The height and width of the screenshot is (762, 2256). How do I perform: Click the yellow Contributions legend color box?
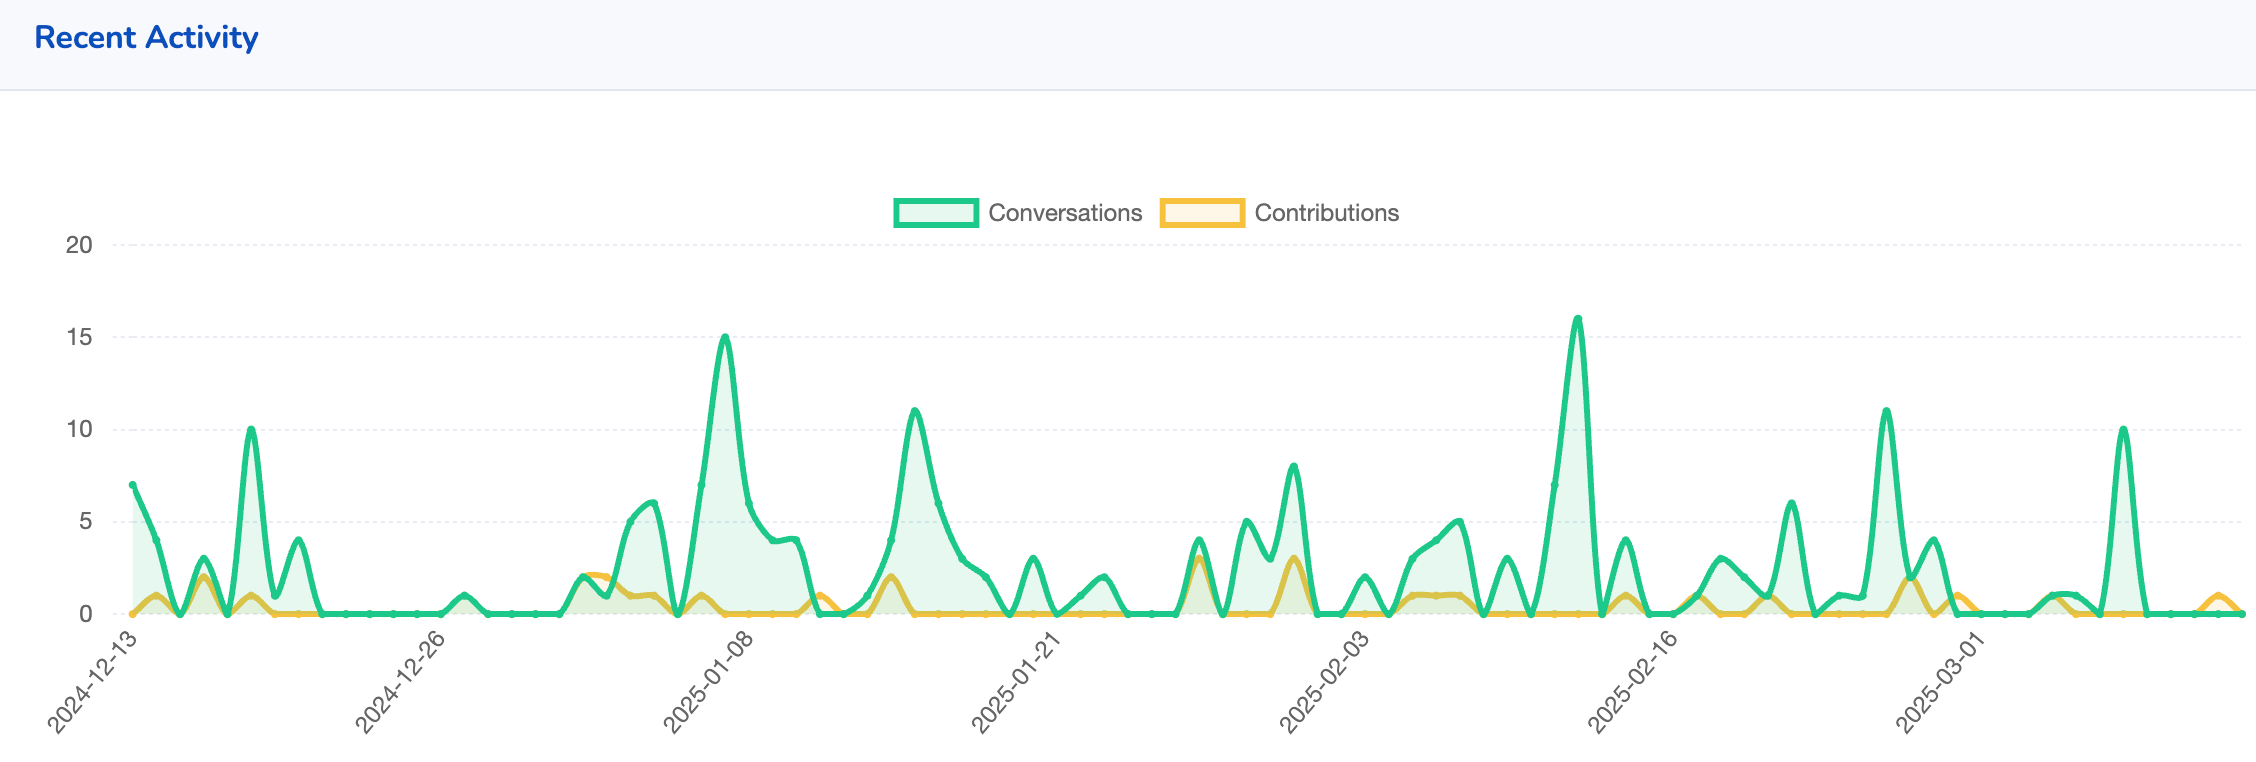click(1202, 213)
